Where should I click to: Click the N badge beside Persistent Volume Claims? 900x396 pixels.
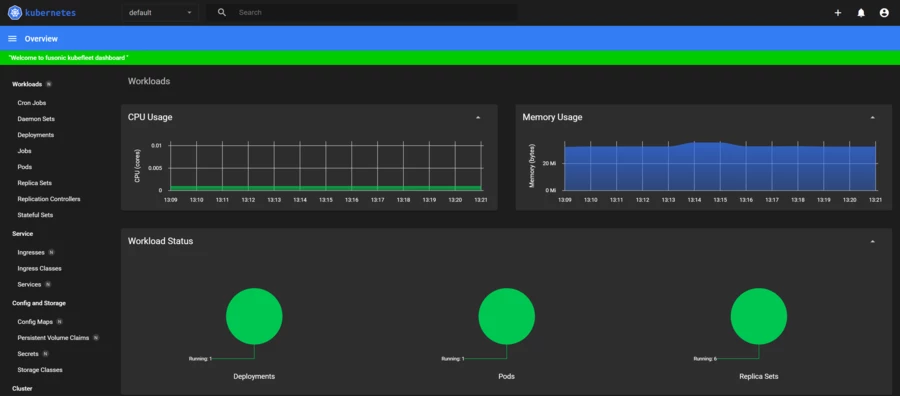(96, 338)
